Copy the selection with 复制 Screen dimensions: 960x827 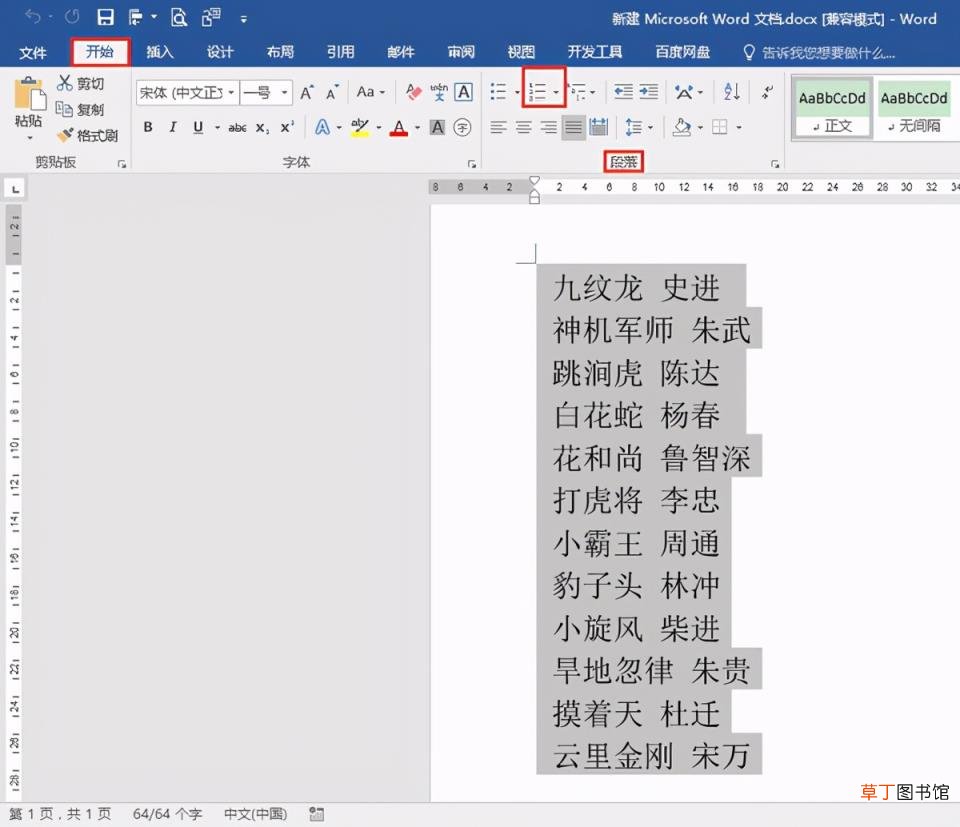pos(80,109)
